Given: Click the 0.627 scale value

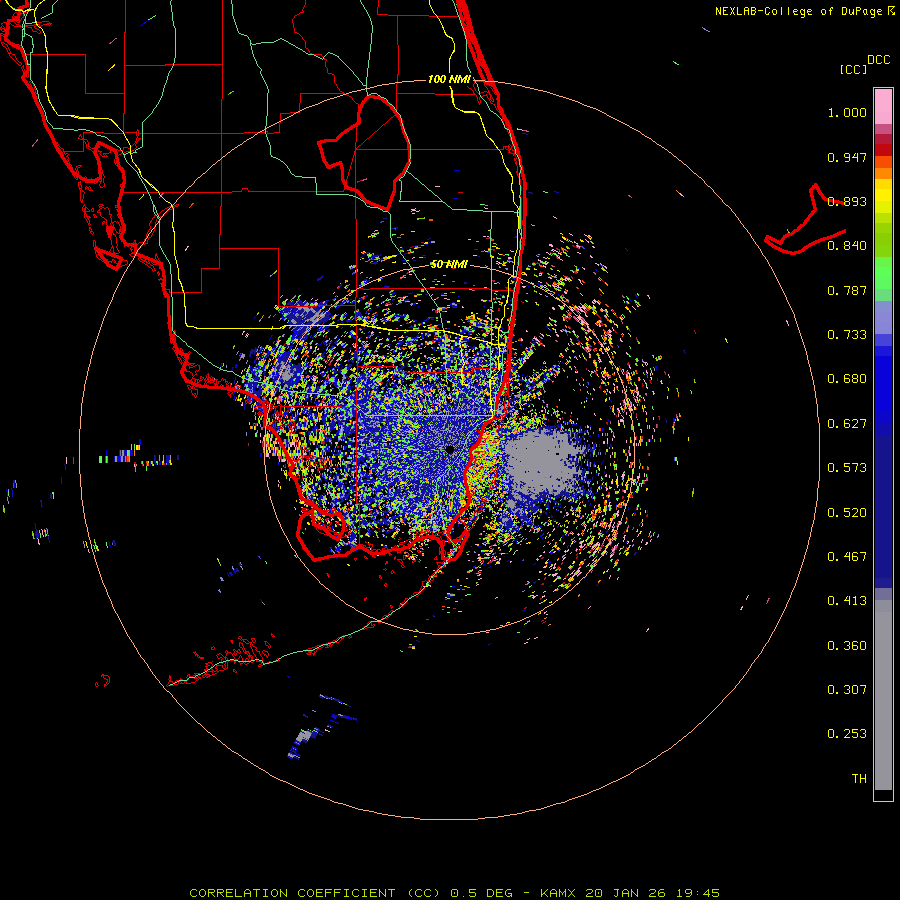Looking at the screenshot, I should click(x=847, y=424).
